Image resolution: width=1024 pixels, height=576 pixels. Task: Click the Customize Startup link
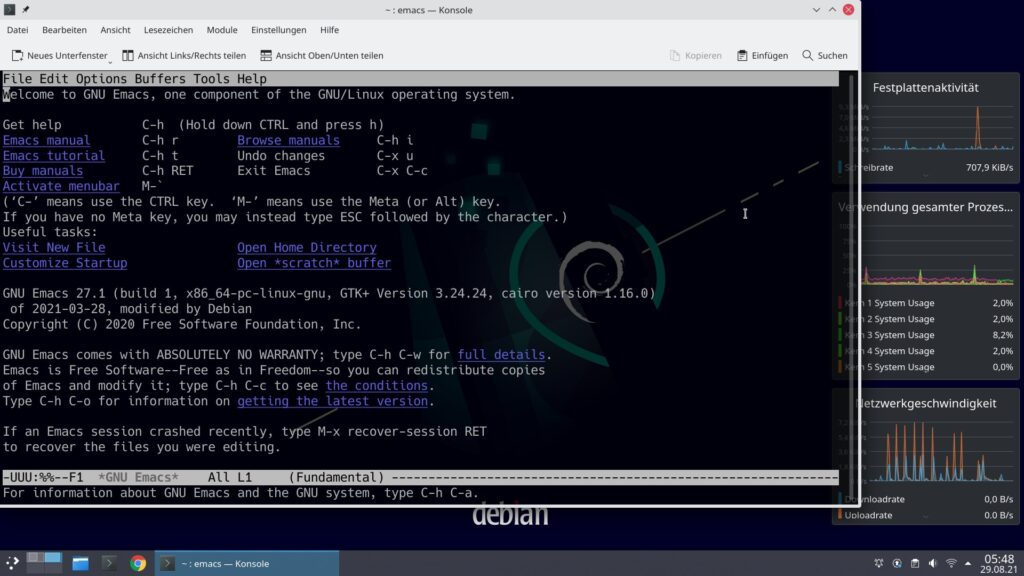(65, 263)
